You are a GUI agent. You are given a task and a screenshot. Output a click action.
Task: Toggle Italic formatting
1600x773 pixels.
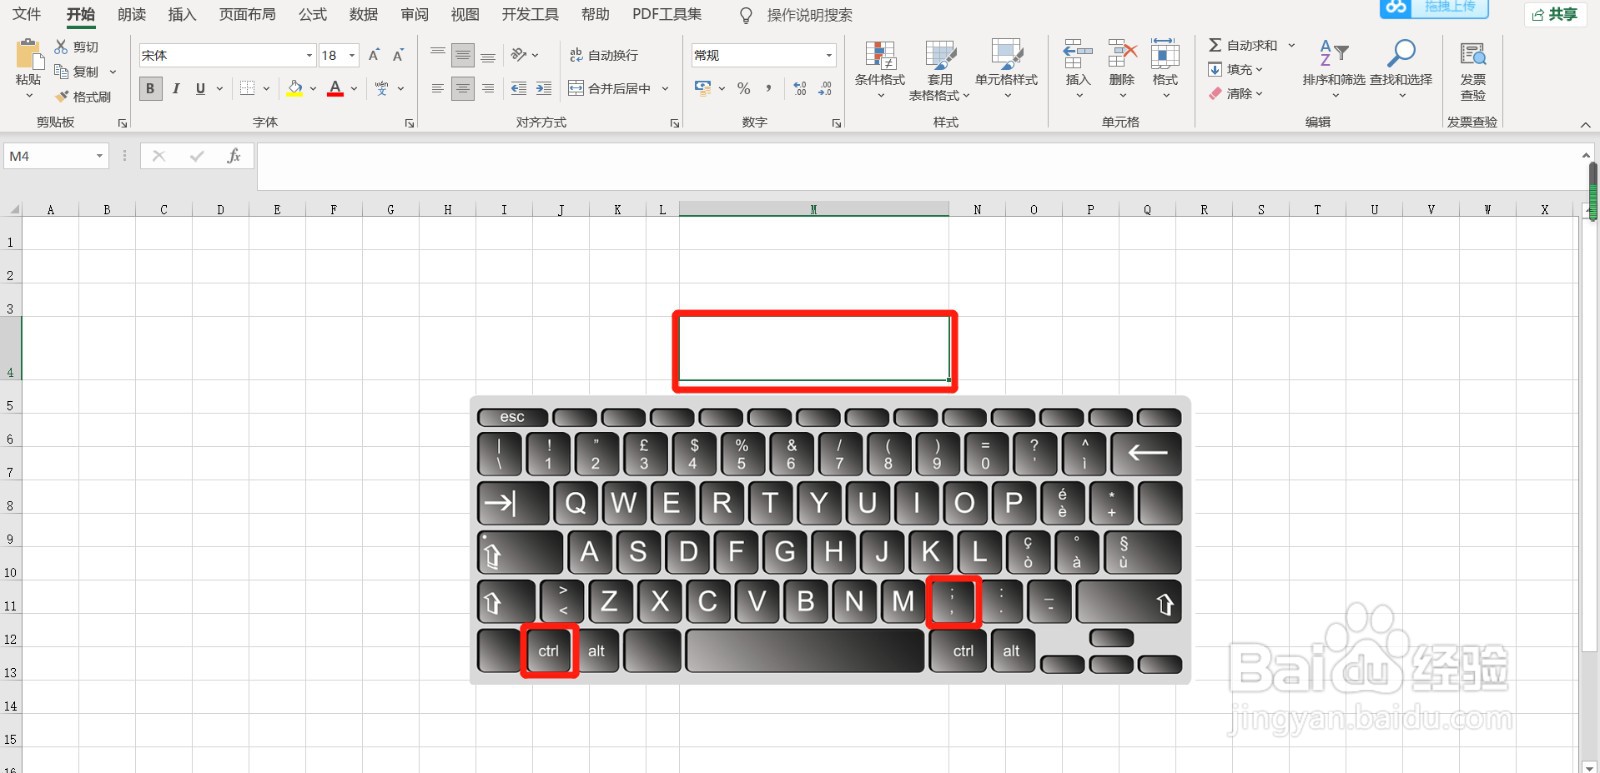176,88
